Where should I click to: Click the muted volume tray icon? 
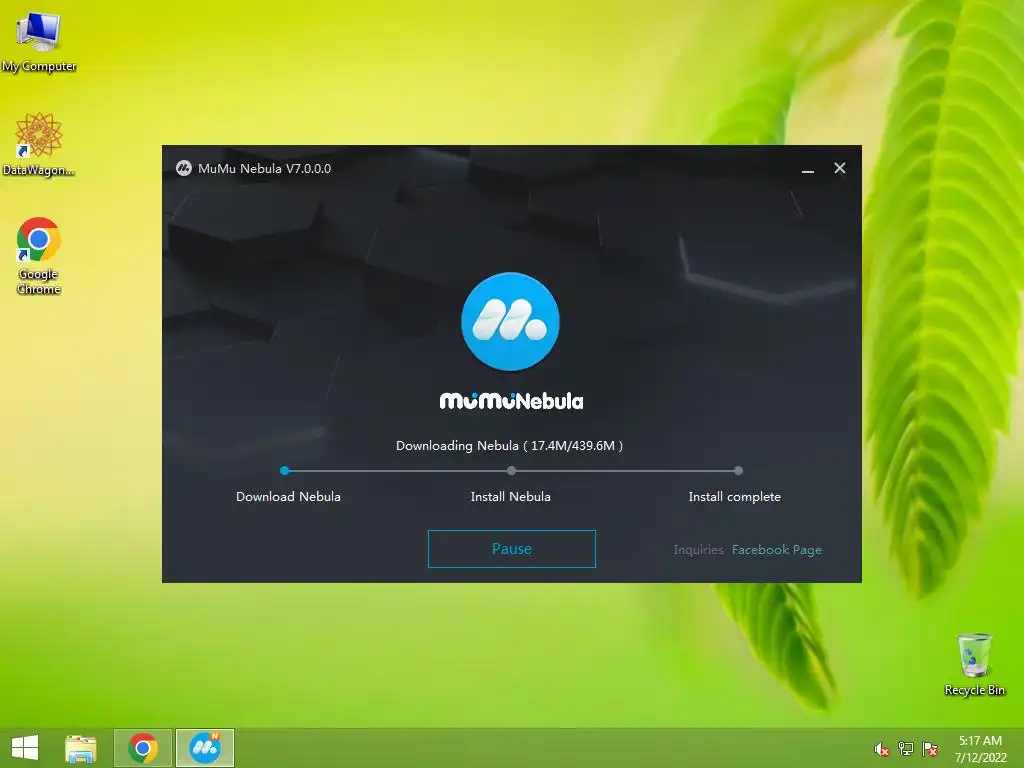click(882, 749)
